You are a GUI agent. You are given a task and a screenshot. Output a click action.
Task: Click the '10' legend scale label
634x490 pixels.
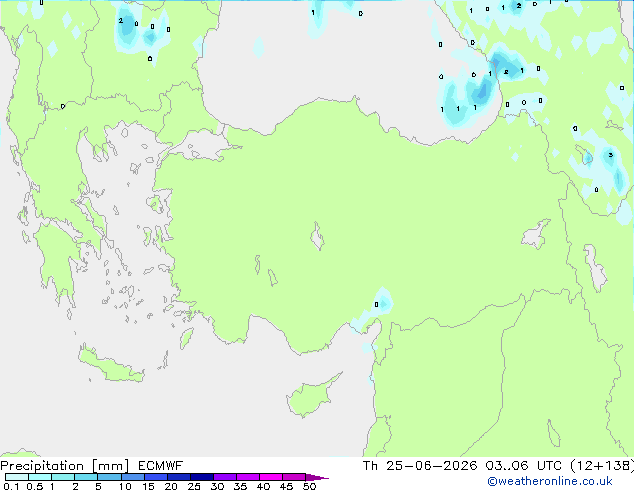pos(125,486)
